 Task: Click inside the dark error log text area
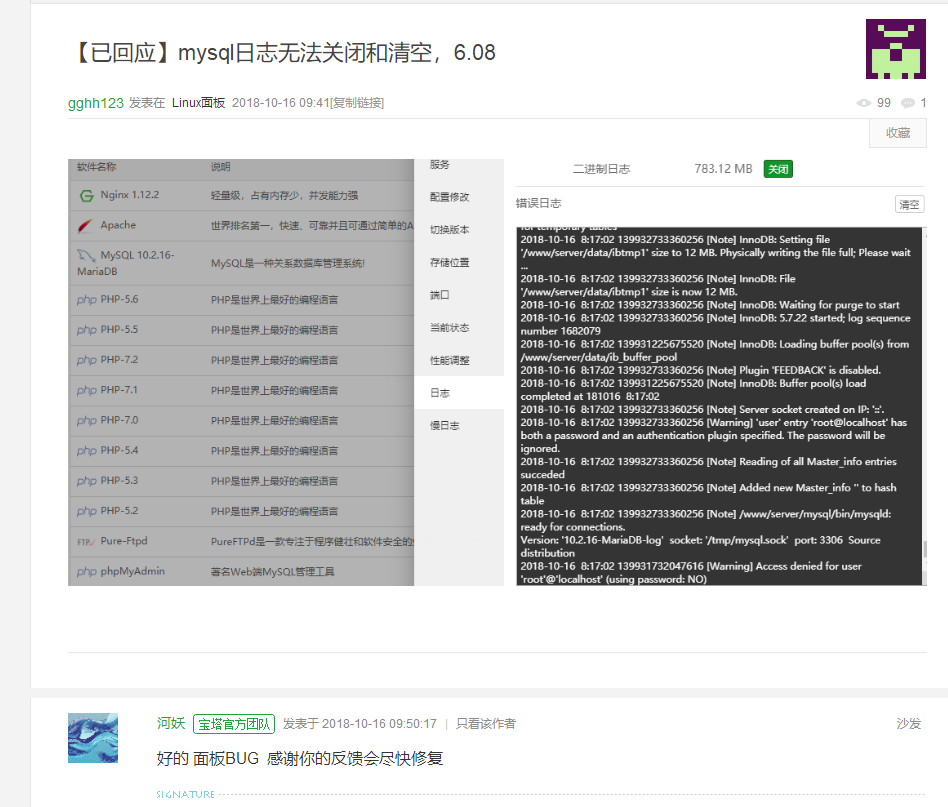(x=719, y=406)
